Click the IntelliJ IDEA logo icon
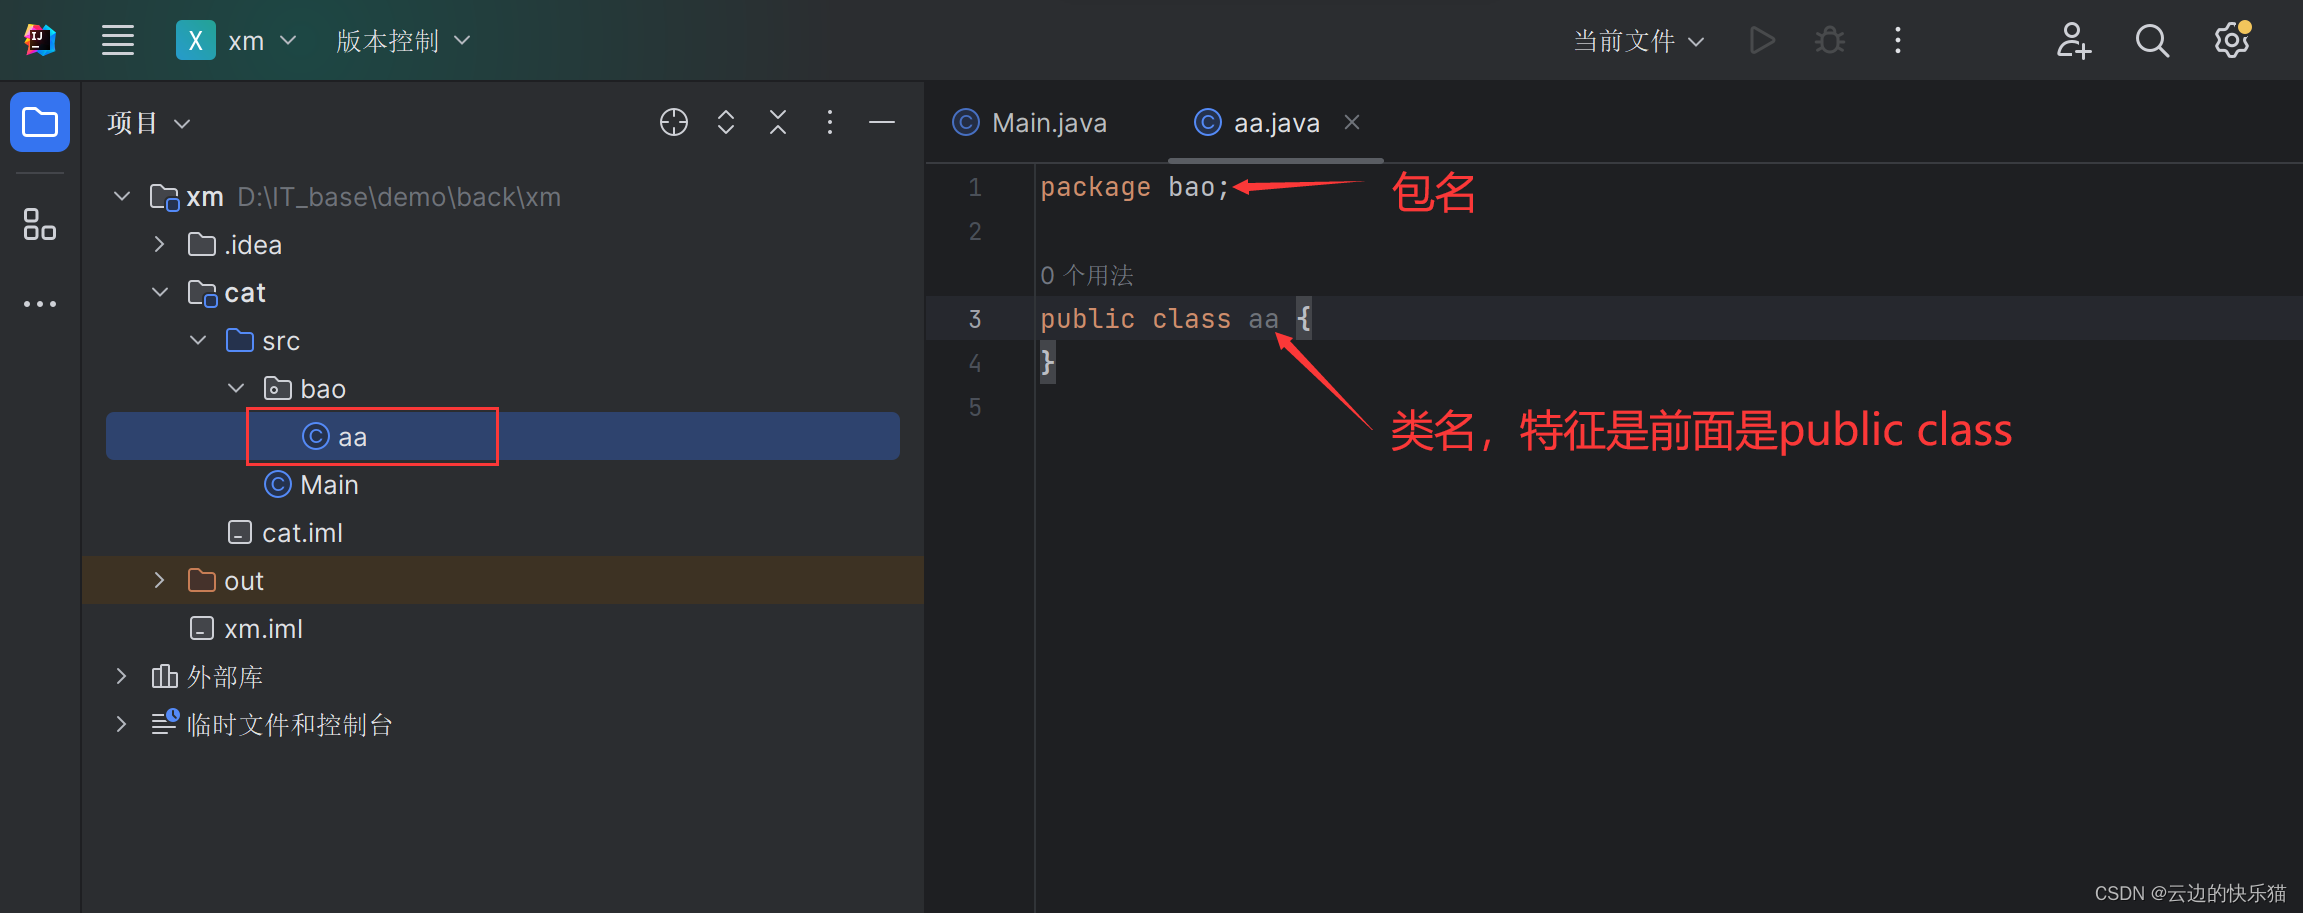The image size is (2303, 913). 40,40
